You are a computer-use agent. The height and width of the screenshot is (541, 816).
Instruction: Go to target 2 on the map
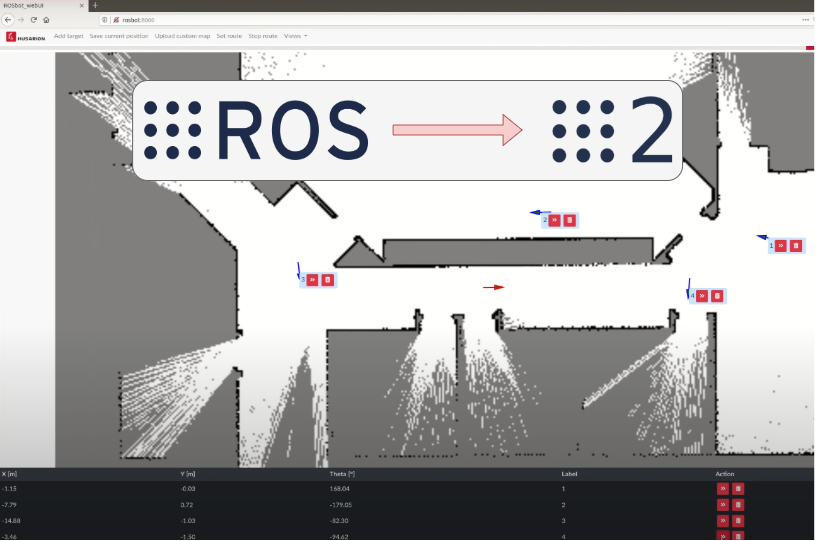pos(555,220)
